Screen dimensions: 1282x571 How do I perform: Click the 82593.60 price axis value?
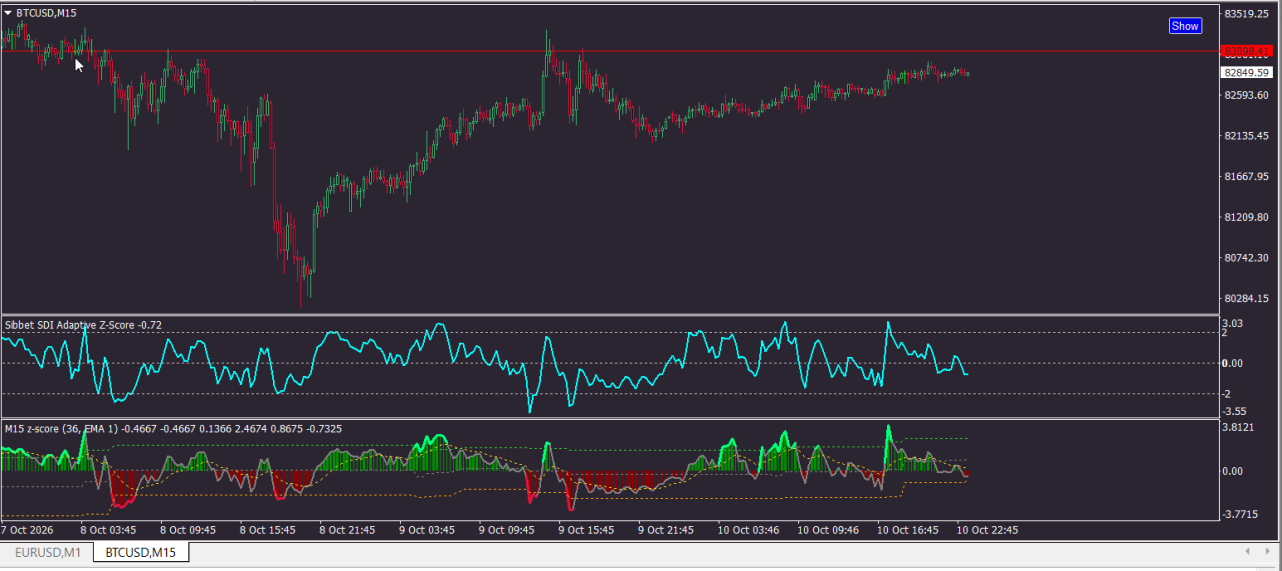tap(1246, 95)
